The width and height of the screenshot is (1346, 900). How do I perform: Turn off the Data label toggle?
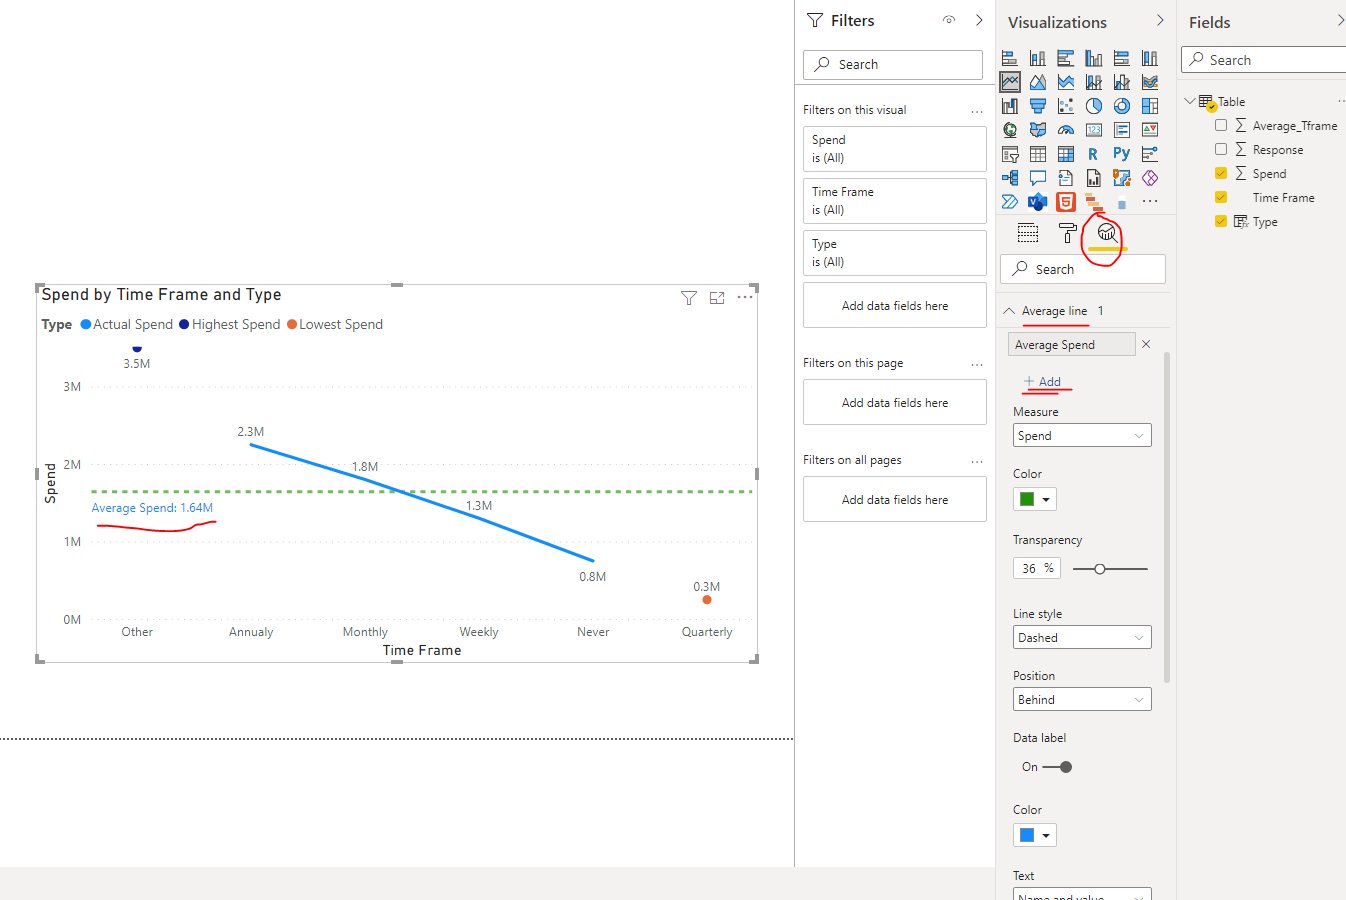tap(1058, 767)
